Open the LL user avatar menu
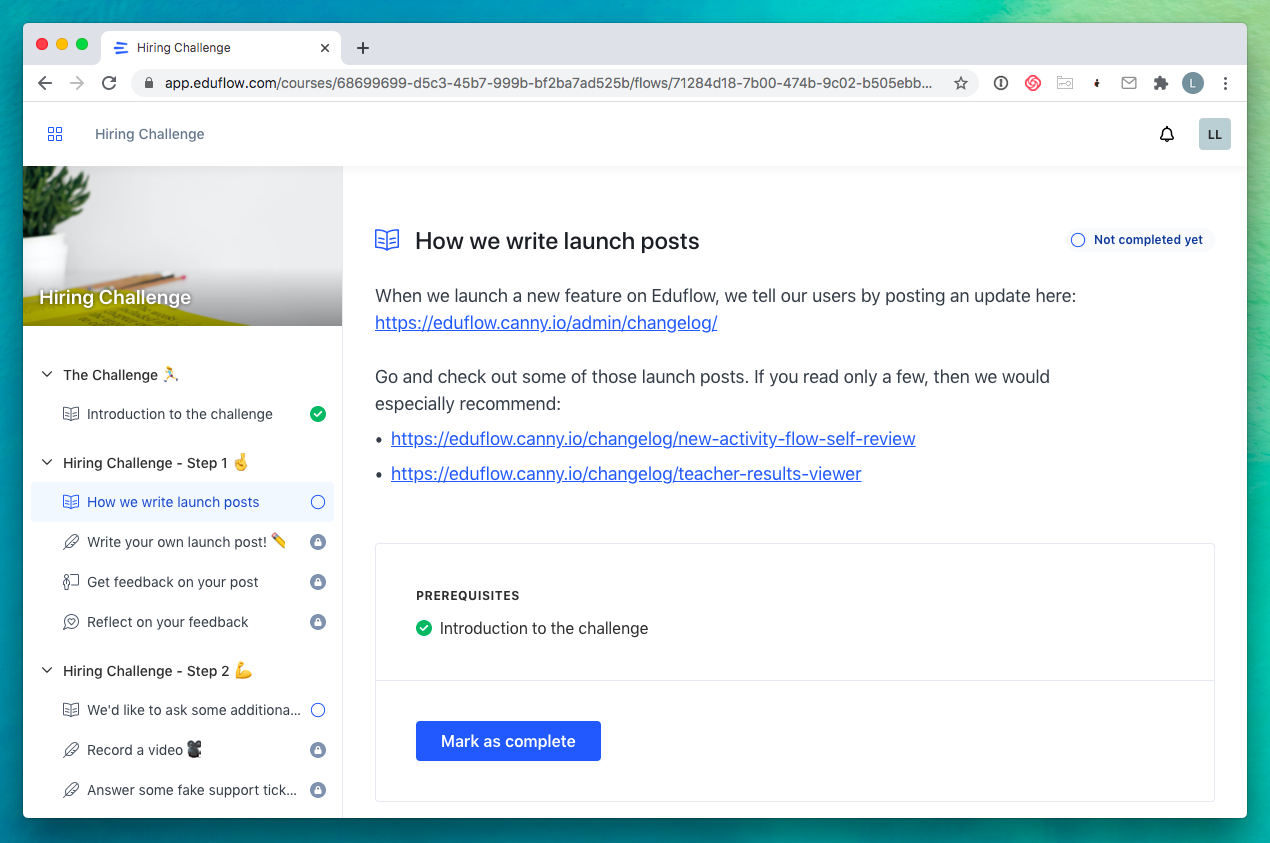The width and height of the screenshot is (1270, 843). click(1215, 134)
